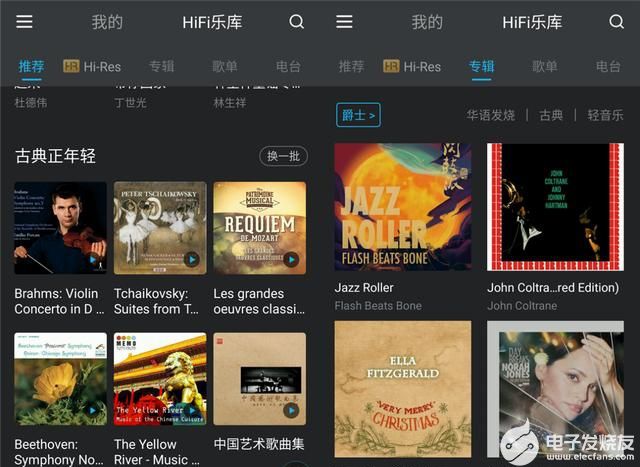This screenshot has height=467, width=640.
Task: Play the Tchaikovsky Suites album
Action: click(x=192, y=259)
